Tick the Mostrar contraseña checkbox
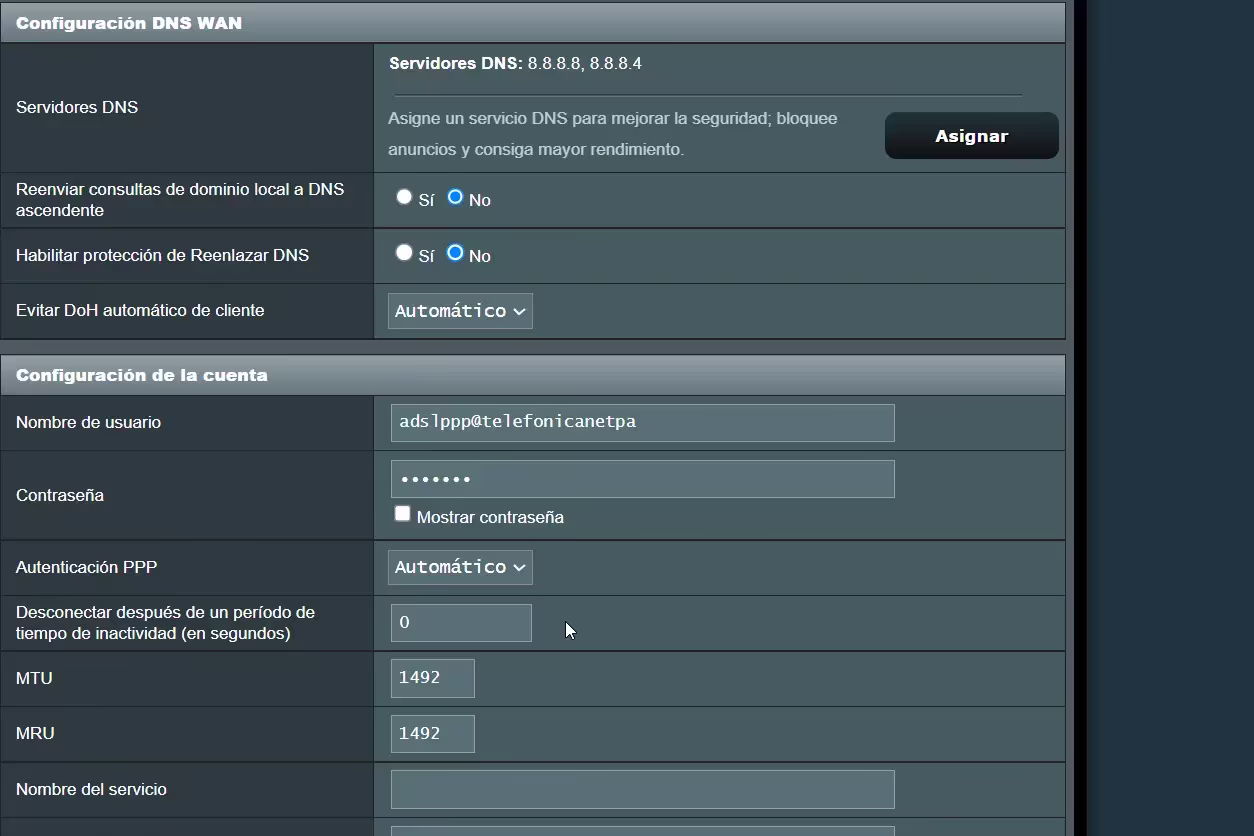1254x836 pixels. pos(402,514)
